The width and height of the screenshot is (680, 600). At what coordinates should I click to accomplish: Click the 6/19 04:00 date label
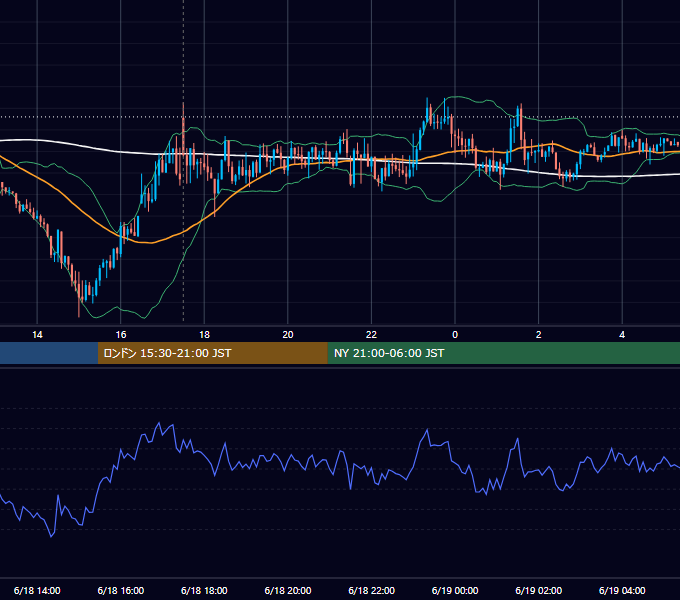(622, 590)
